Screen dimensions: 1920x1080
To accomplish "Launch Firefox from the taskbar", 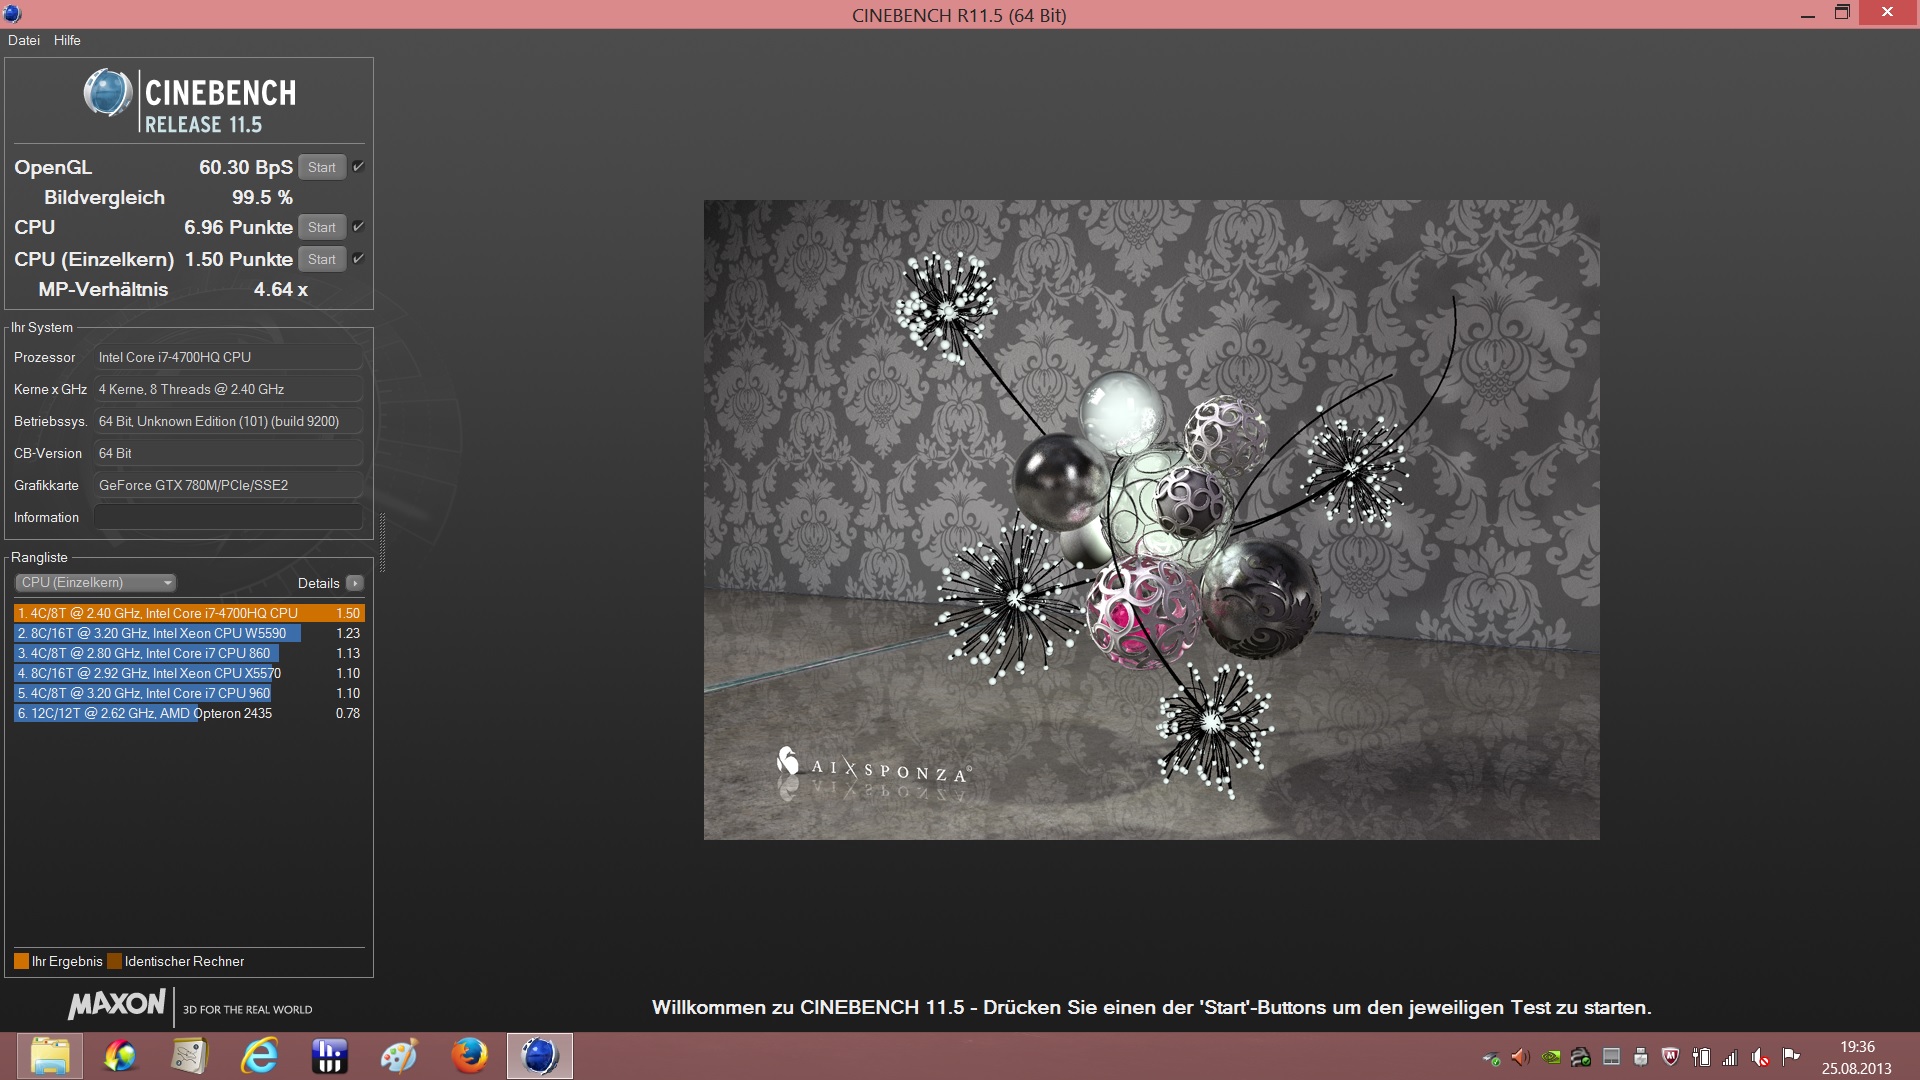I will pyautogui.click(x=469, y=1056).
